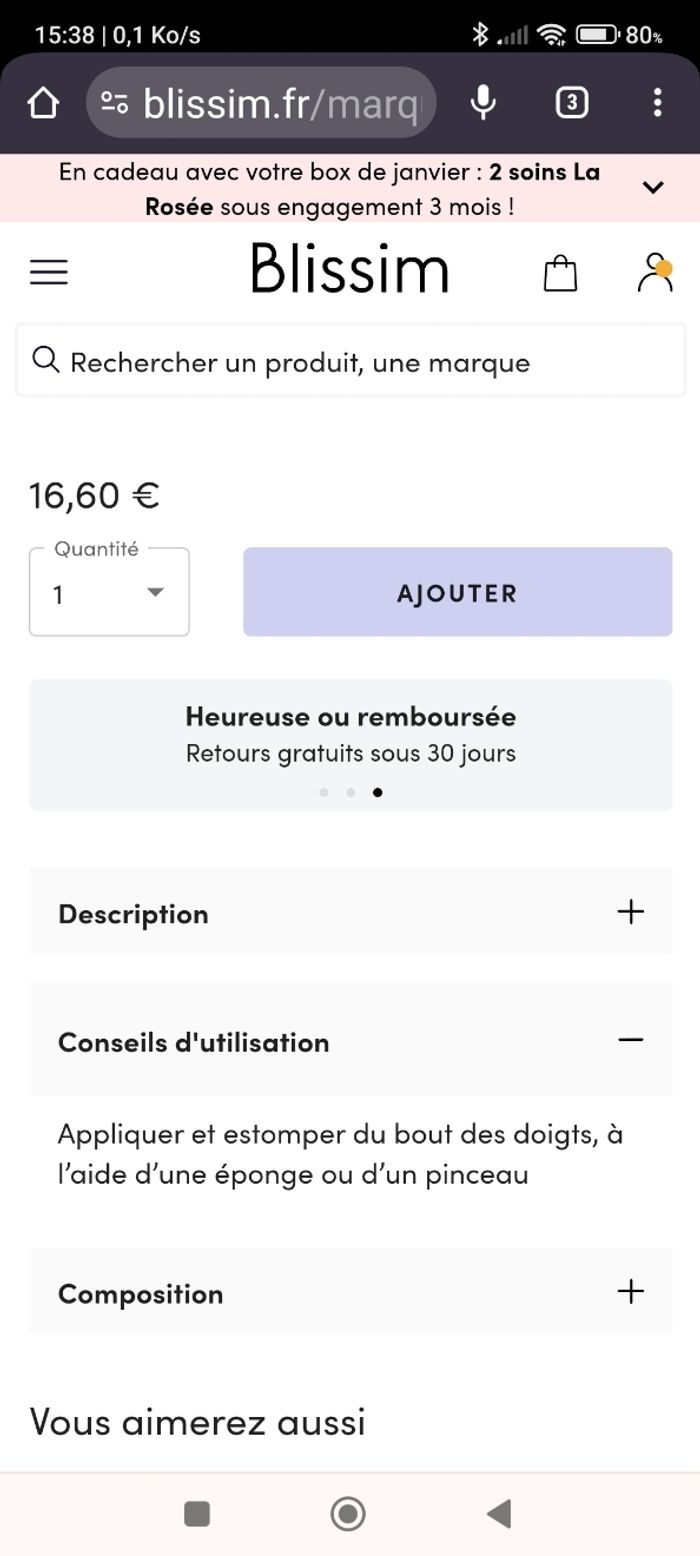The height and width of the screenshot is (1556, 700).
Task: Tap the browser home icon
Action: (x=43, y=102)
